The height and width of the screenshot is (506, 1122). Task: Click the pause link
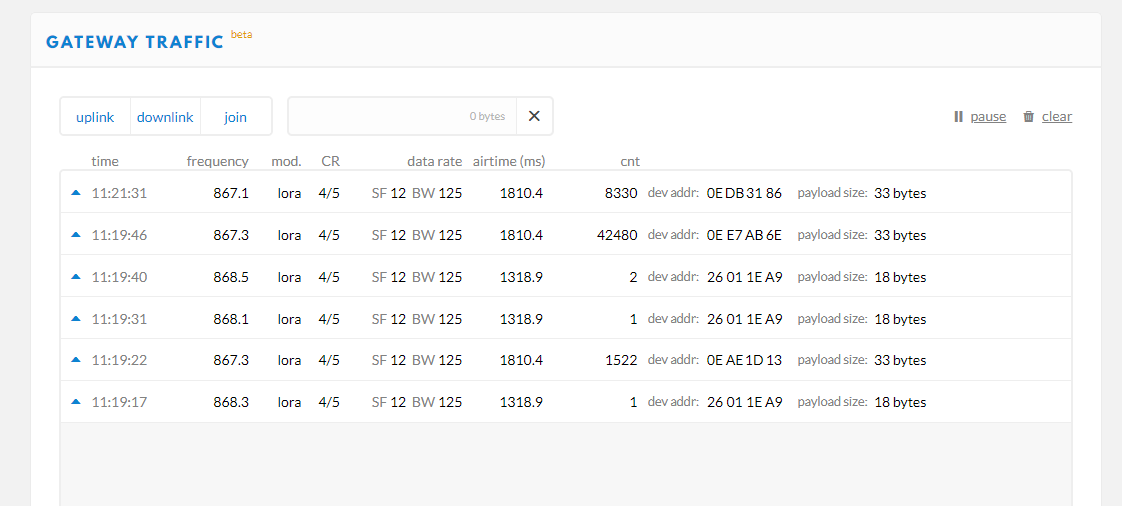pyautogui.click(x=988, y=117)
